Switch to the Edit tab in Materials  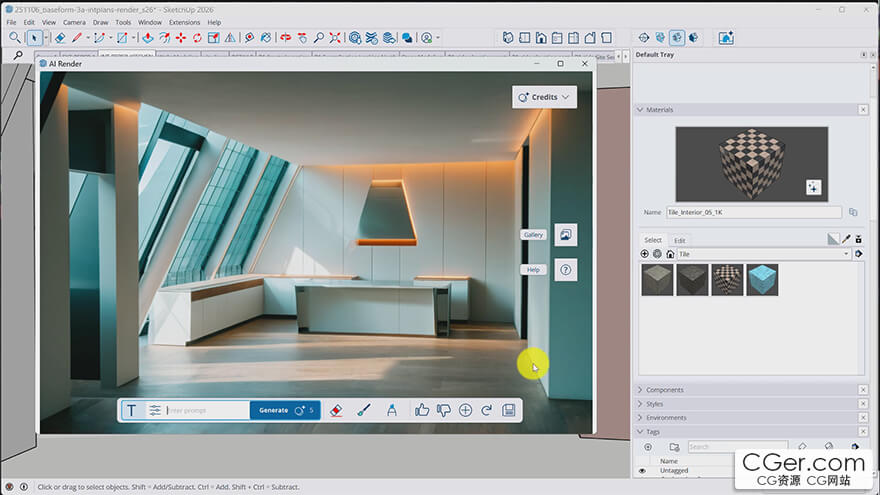coord(680,240)
